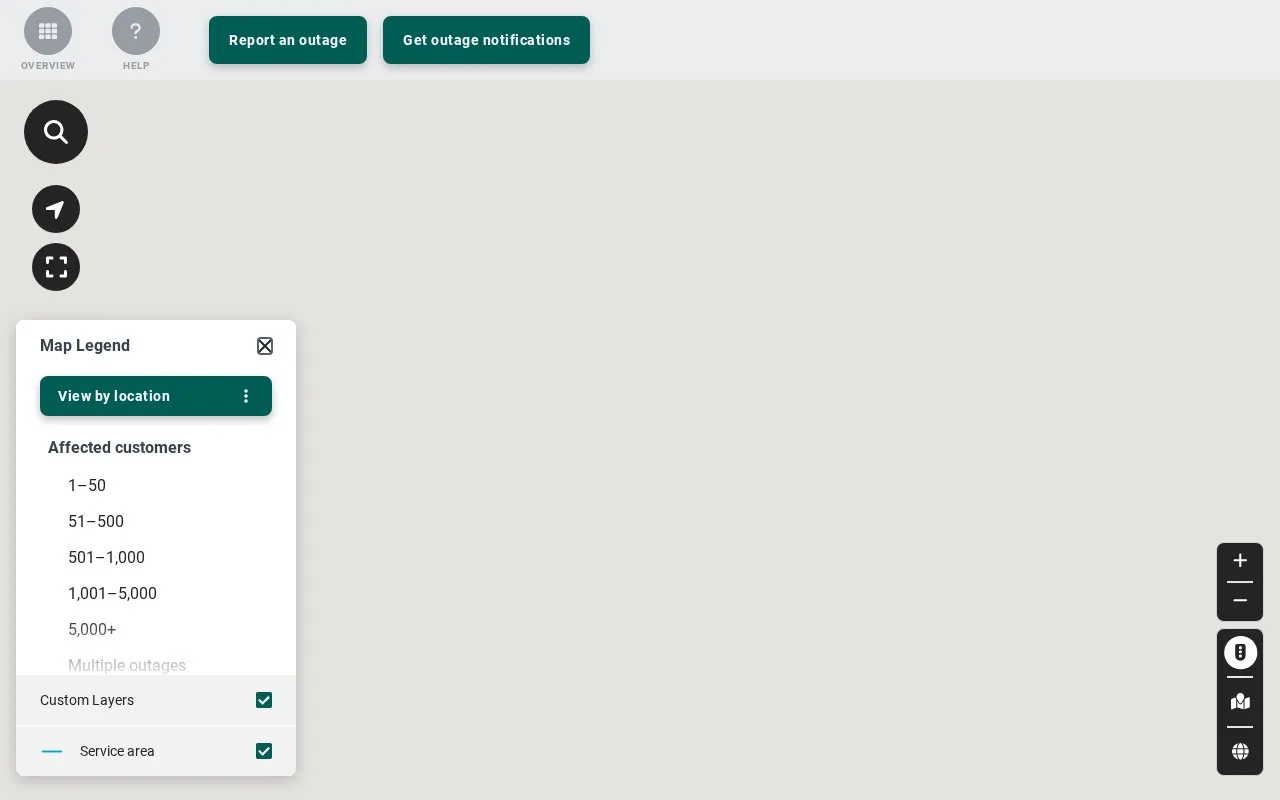This screenshot has height=800, width=1280.
Task: Uncheck the Custom Layers checkbox
Action: pos(264,700)
